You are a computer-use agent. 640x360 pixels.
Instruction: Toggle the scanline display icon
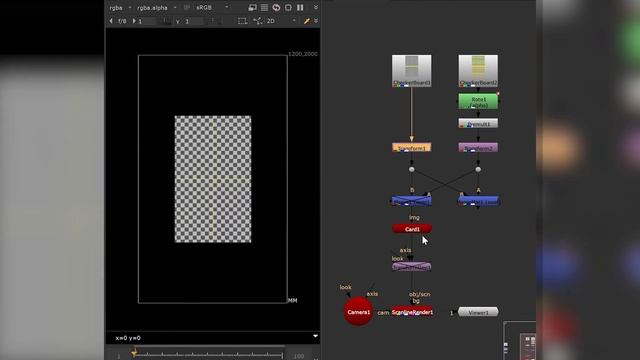pos(264,7)
